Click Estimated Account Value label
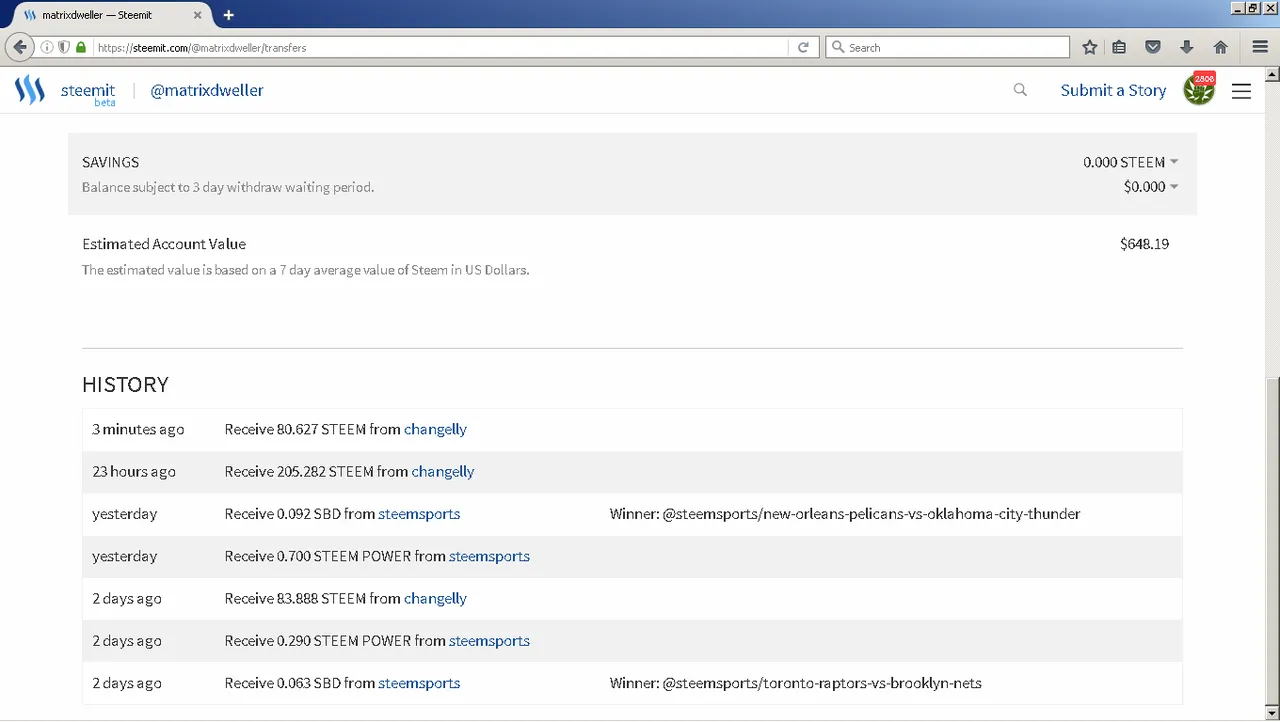Screen dimensions: 1280x722 [x=164, y=244]
